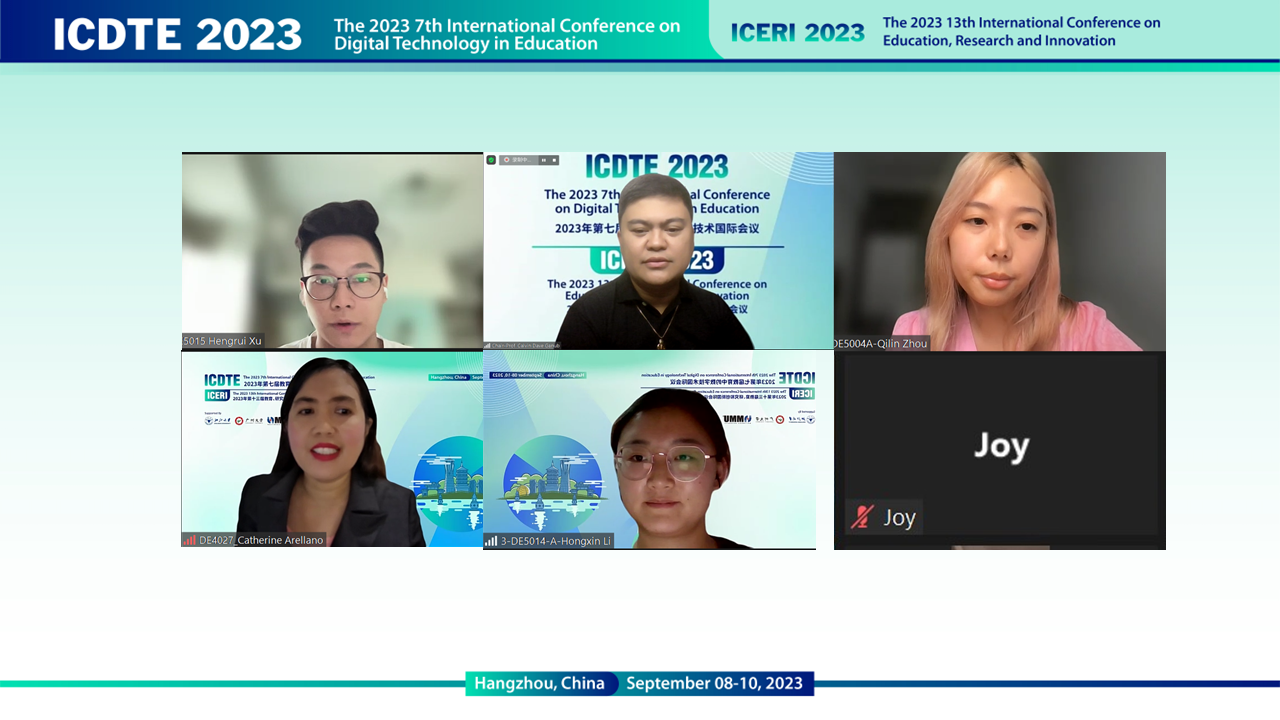Screen dimensions: 1280x720
Task: Pause the meeting recording
Action: coord(544,160)
